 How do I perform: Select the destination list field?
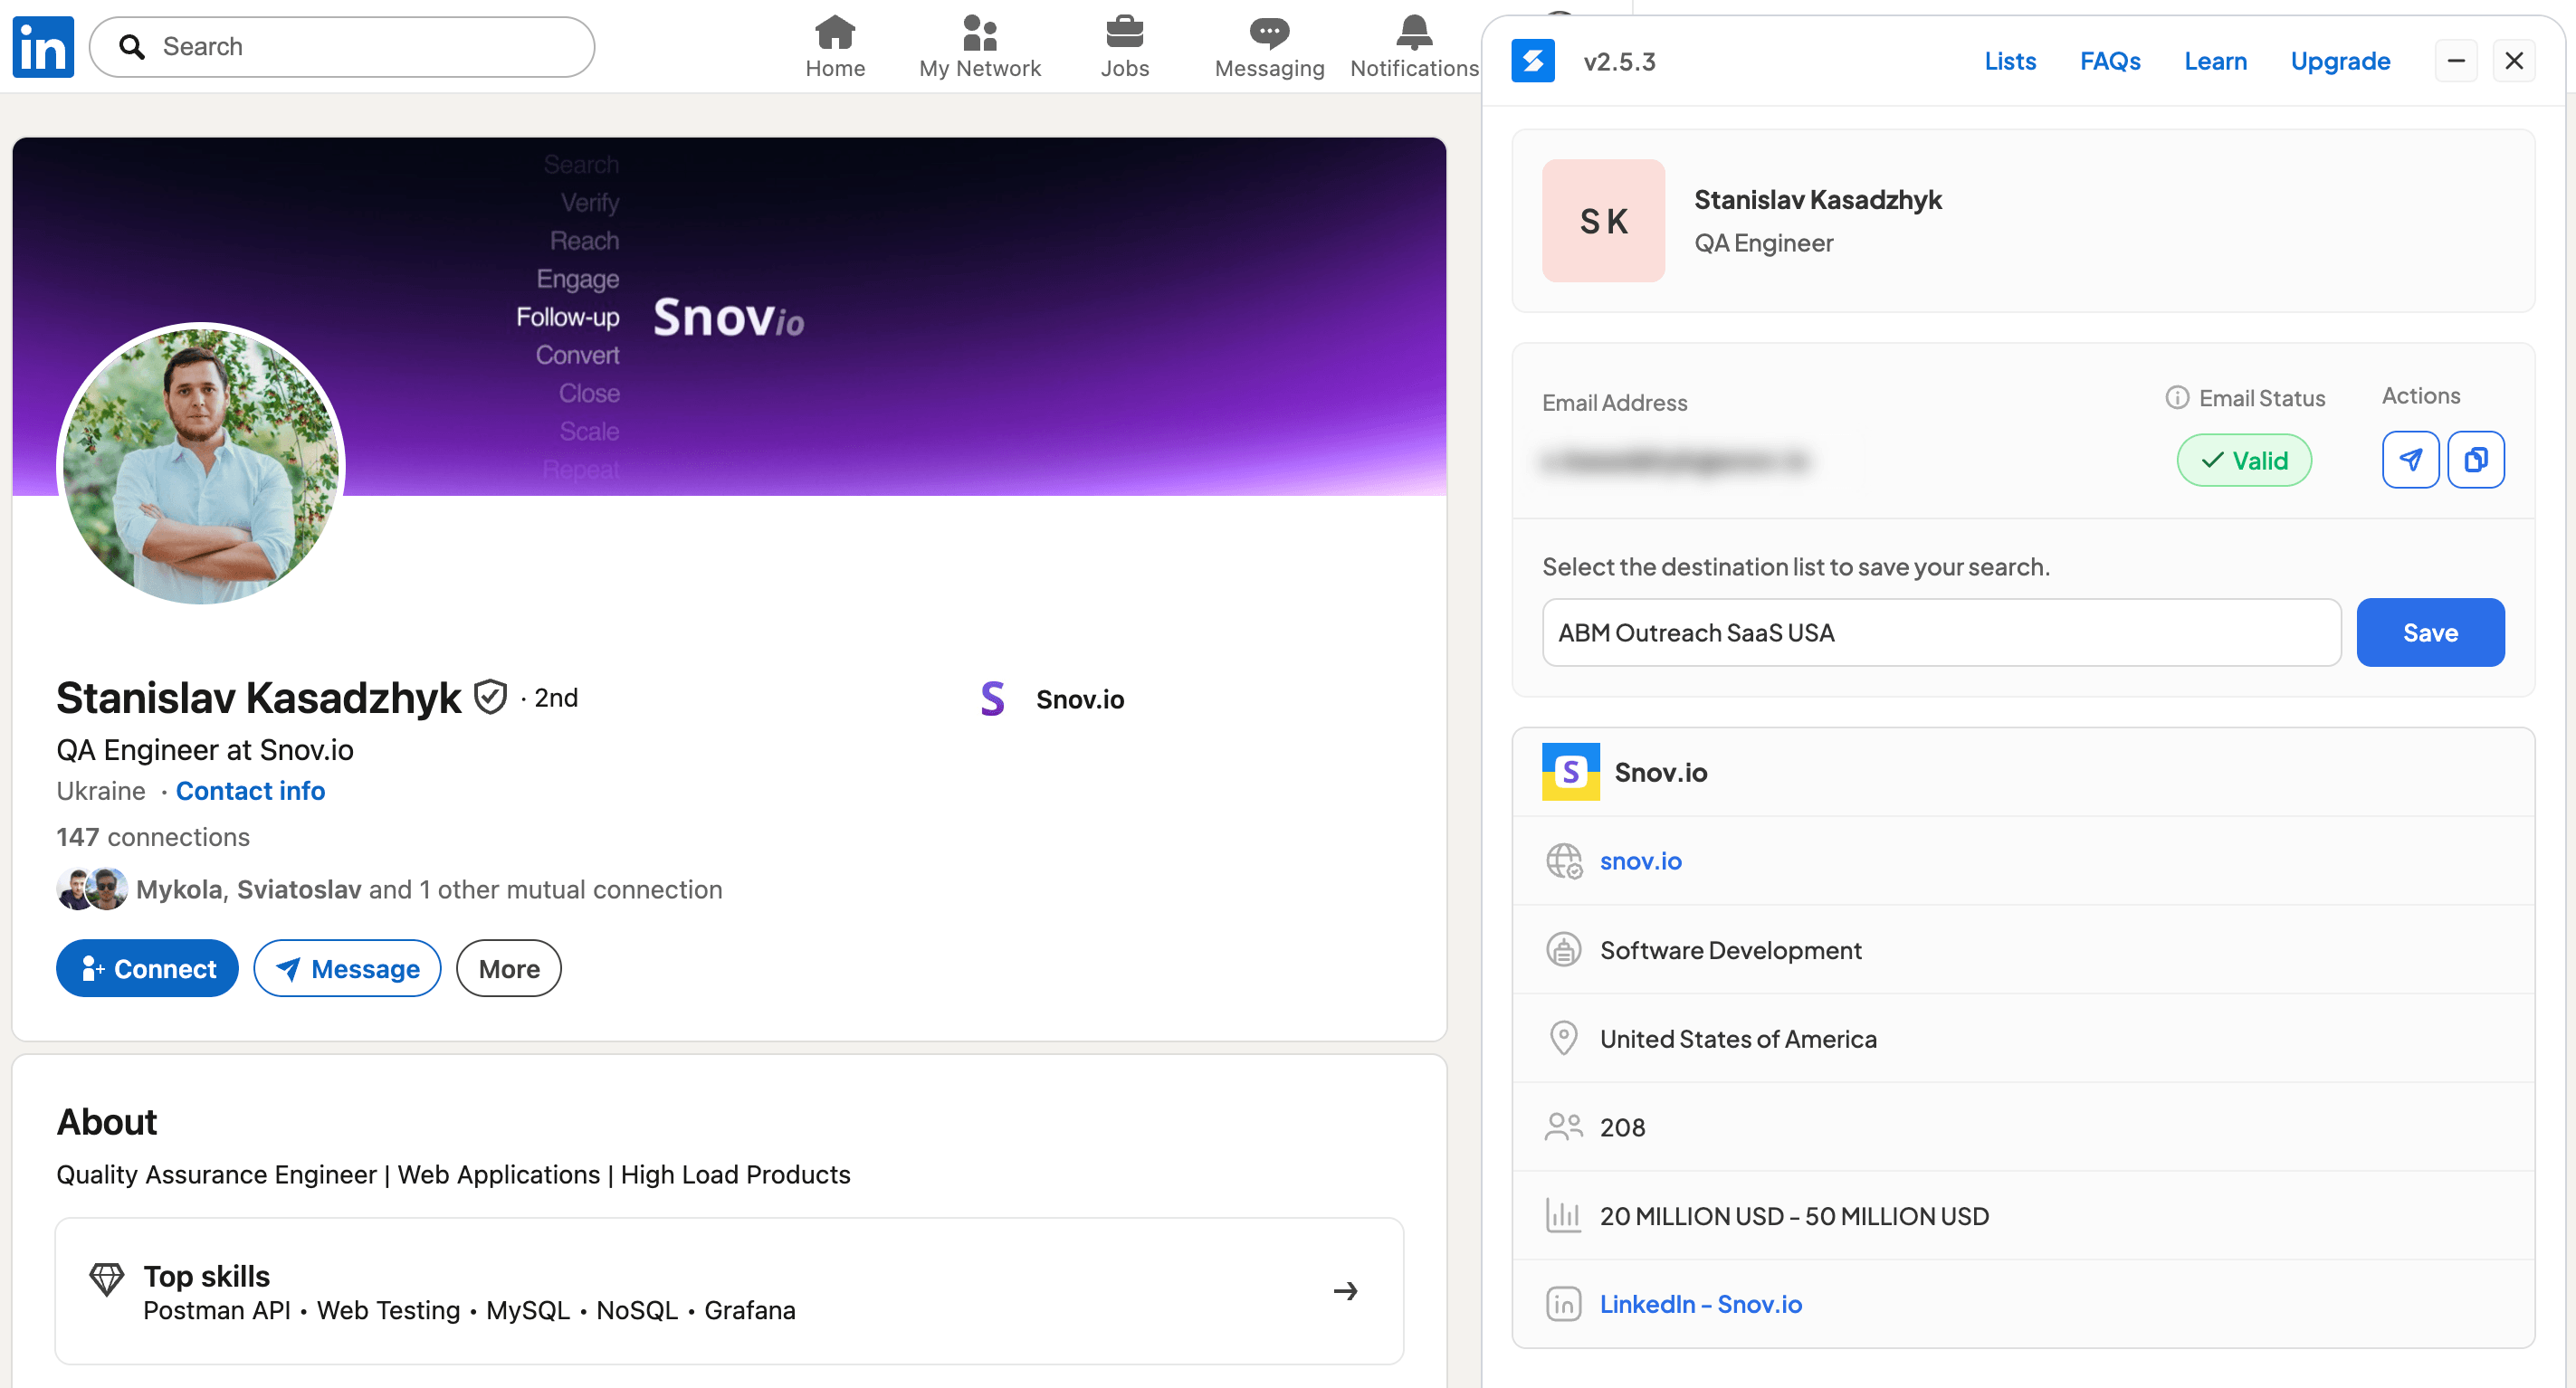point(1941,632)
